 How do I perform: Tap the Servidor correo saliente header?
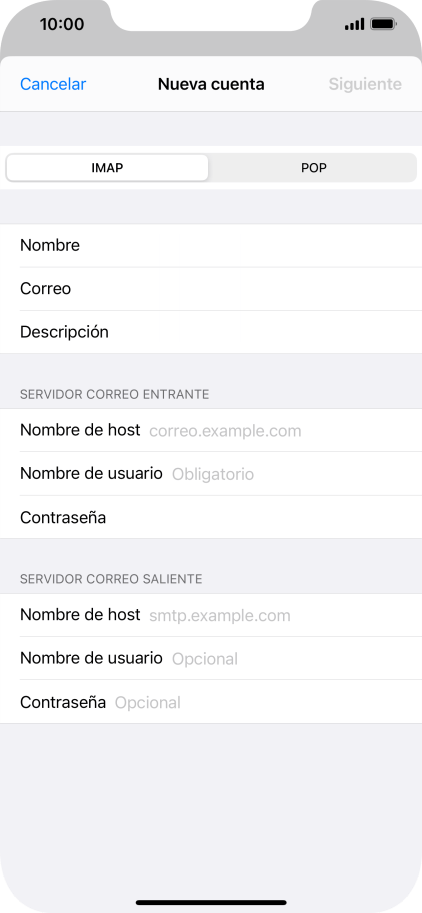(111, 579)
